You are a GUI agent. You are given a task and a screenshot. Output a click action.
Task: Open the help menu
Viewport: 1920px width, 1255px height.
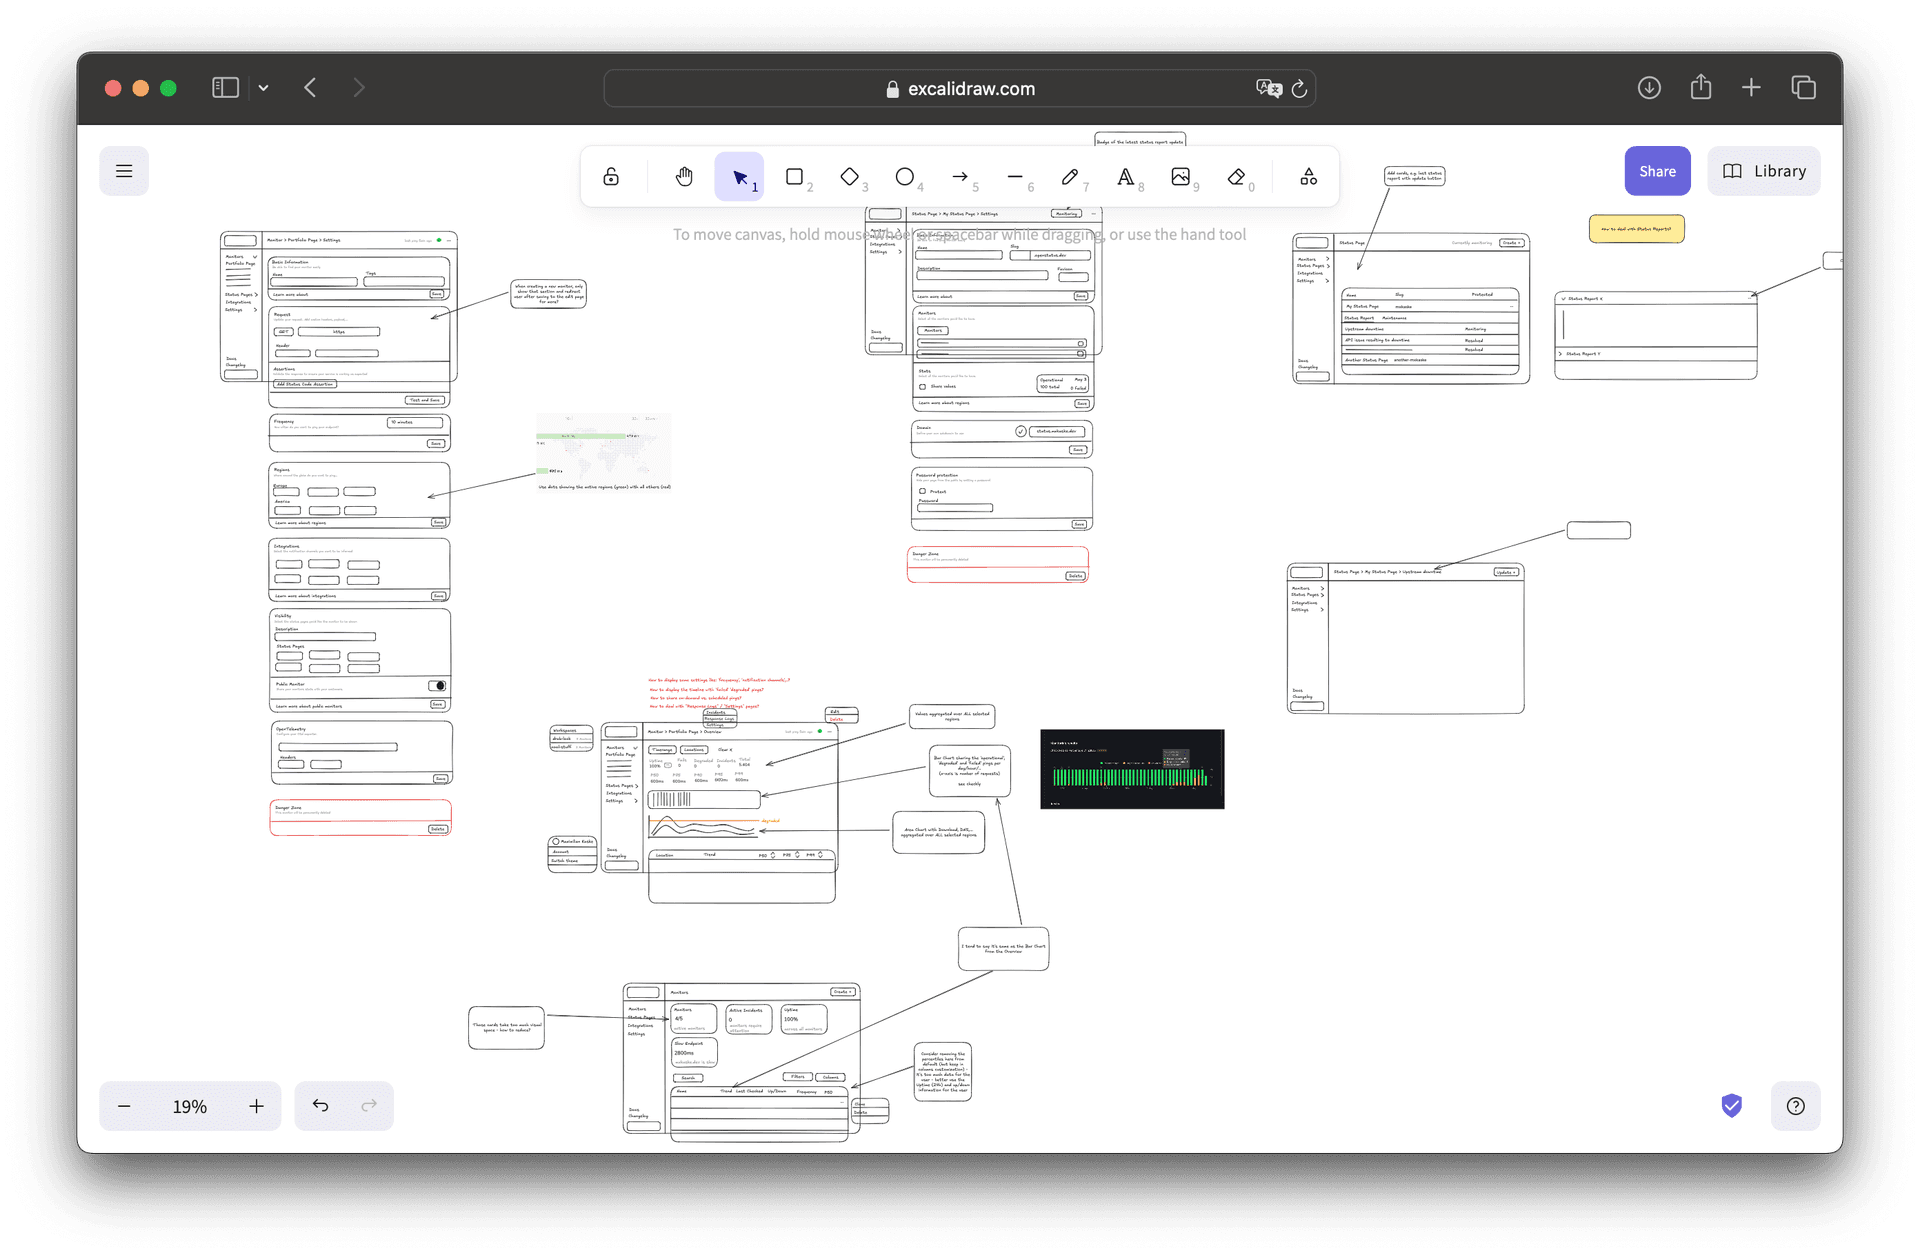coord(1796,1106)
